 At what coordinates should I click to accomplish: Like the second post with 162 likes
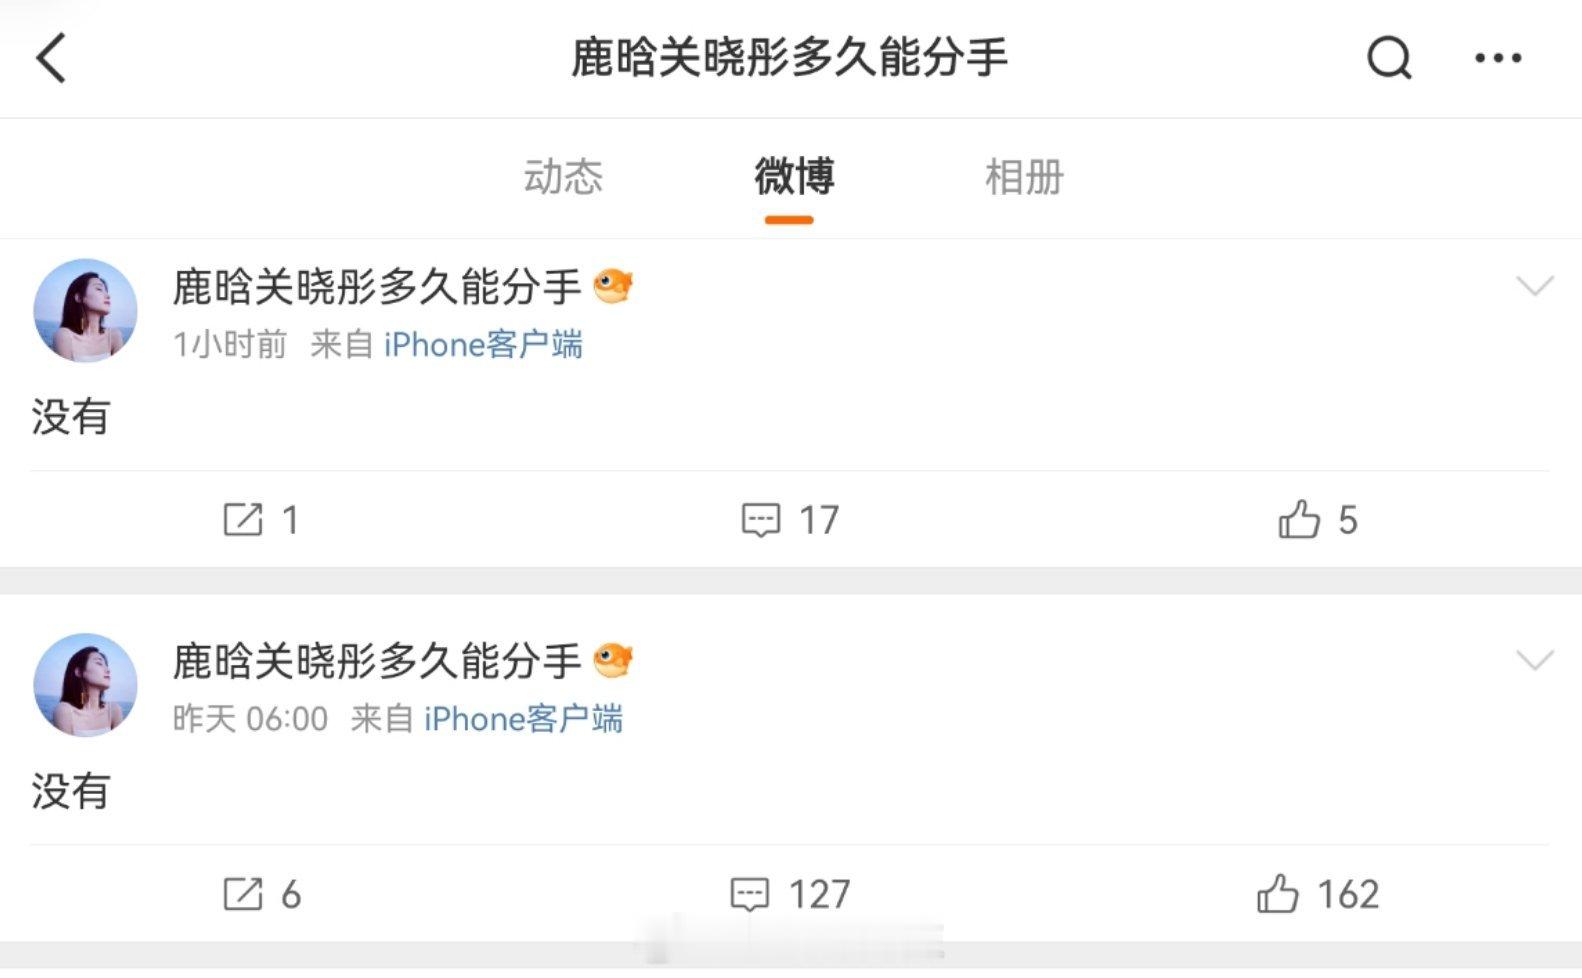tap(1317, 894)
